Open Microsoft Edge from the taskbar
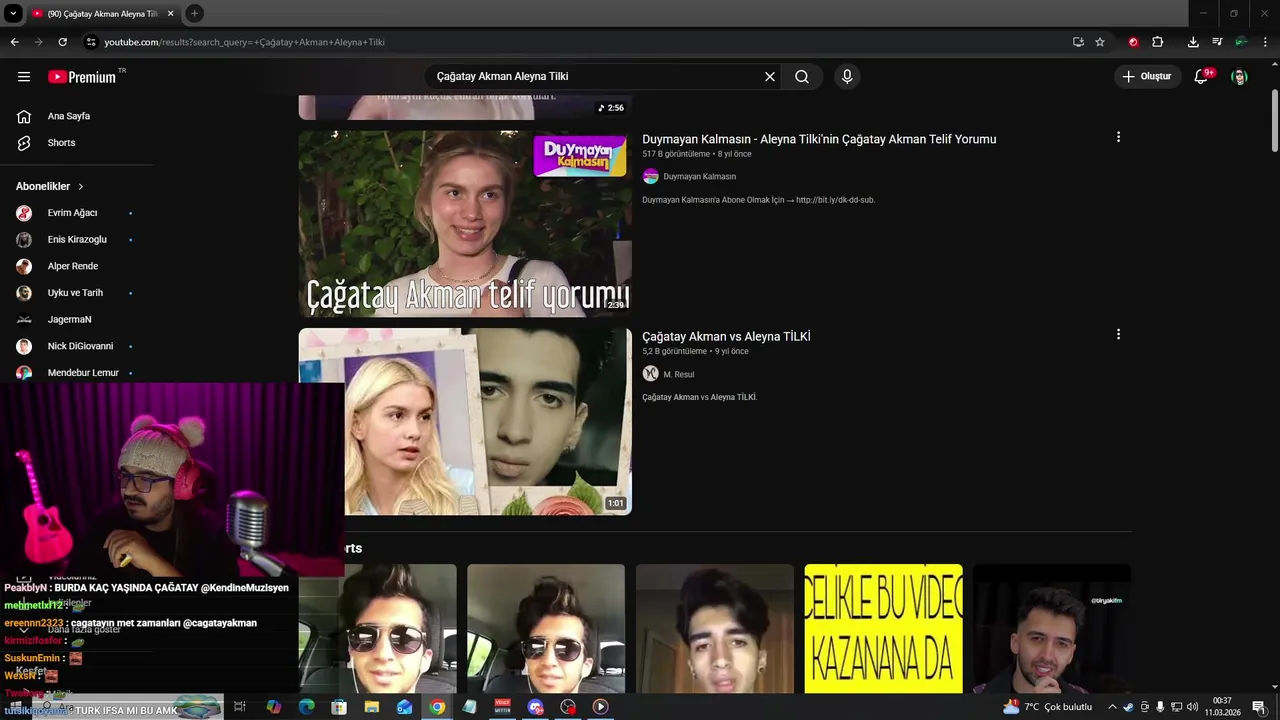The width and height of the screenshot is (1280, 720). point(307,707)
